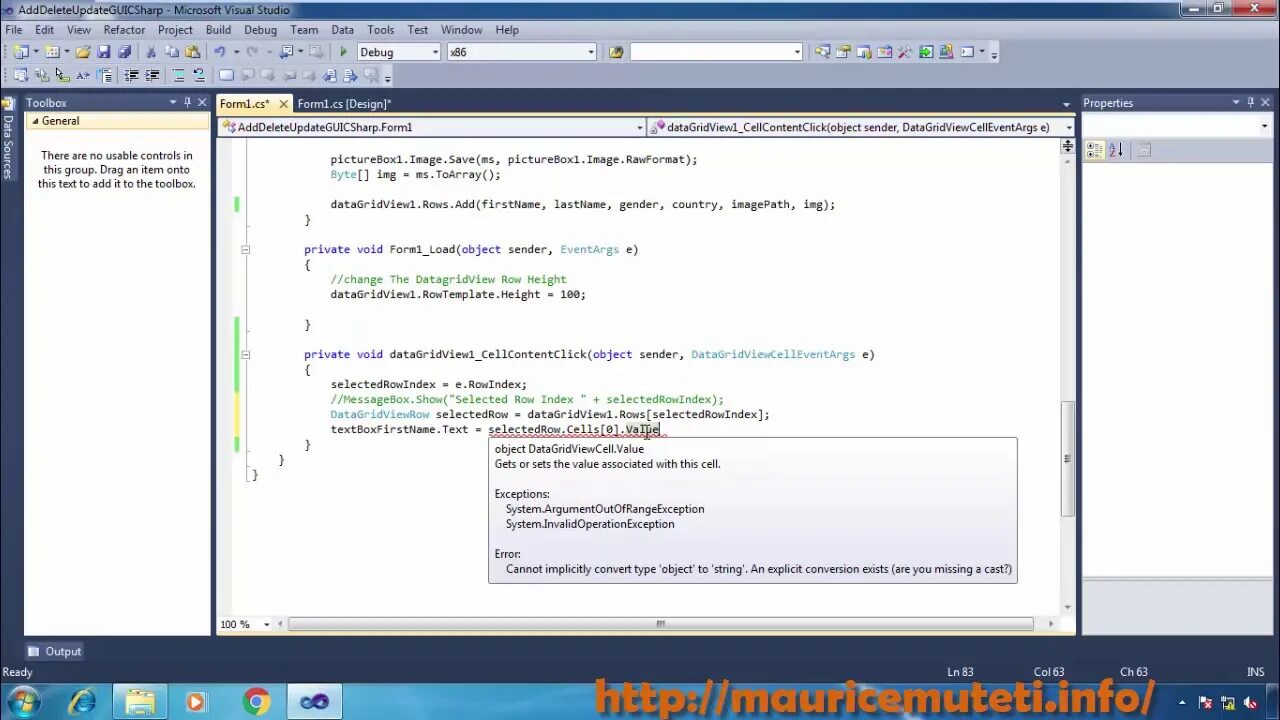
Task: Click the Save All icon
Action: point(124,52)
